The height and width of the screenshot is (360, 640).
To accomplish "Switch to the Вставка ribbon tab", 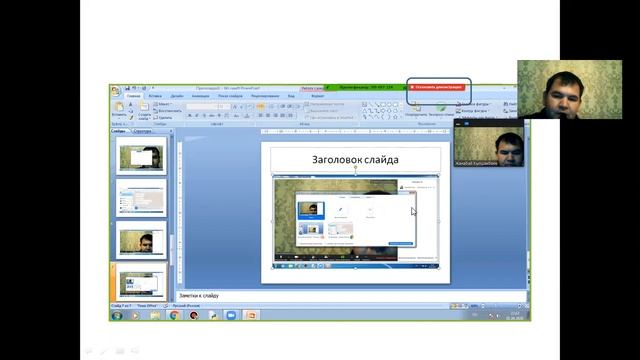I will [155, 96].
